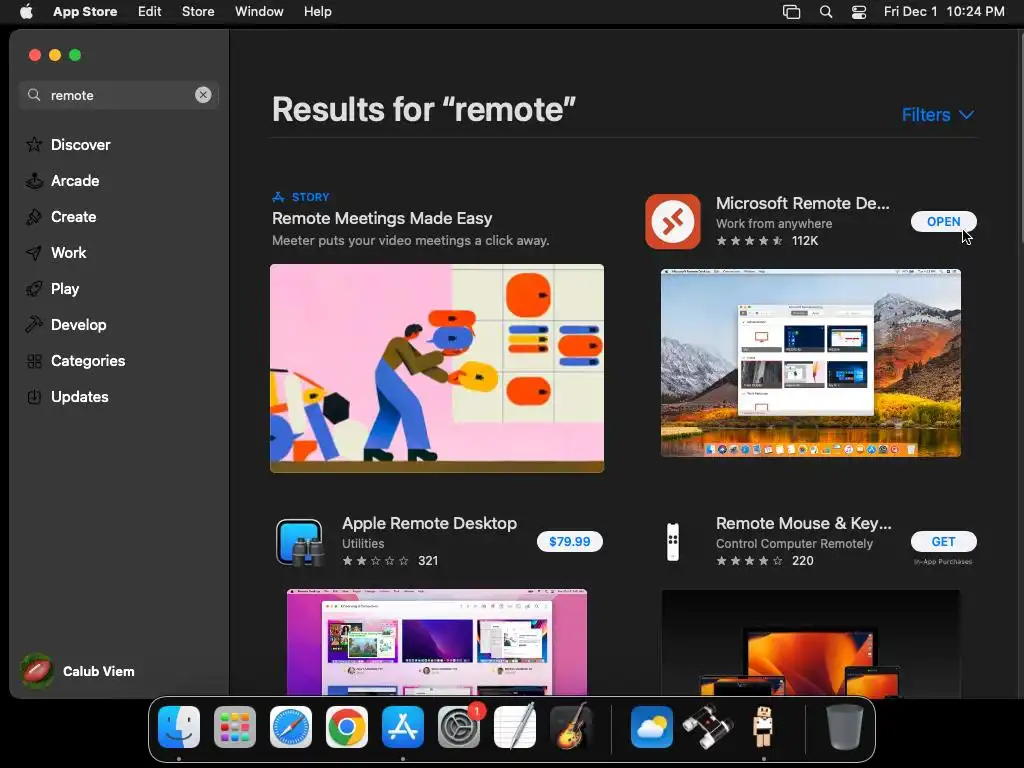Open Weather app from the Dock
The image size is (1024, 768).
click(652, 727)
